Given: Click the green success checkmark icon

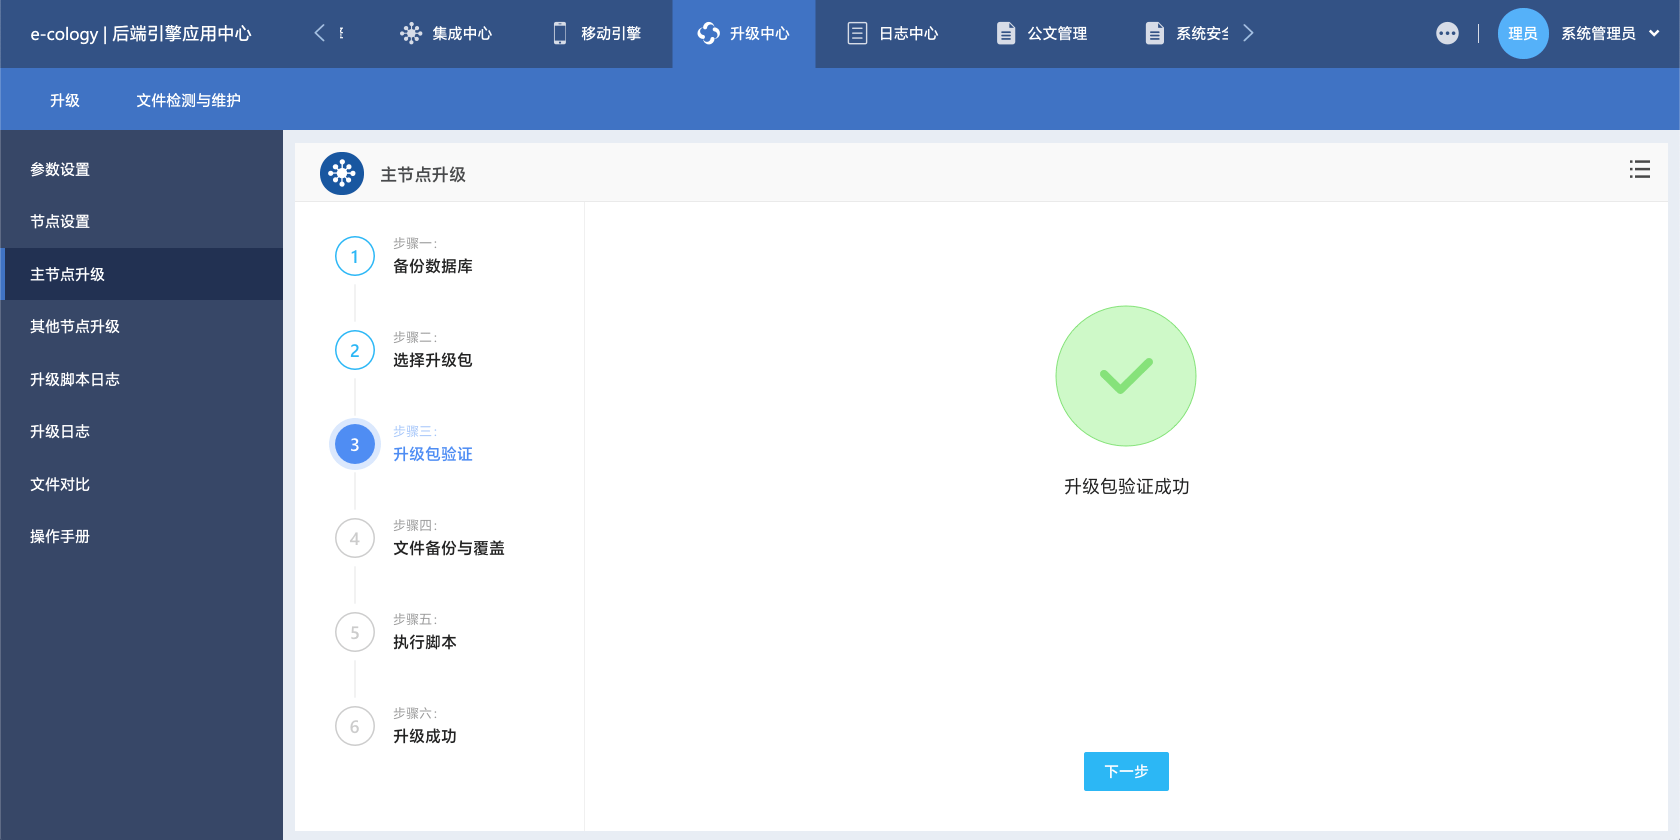Looking at the screenshot, I should click(x=1126, y=376).
